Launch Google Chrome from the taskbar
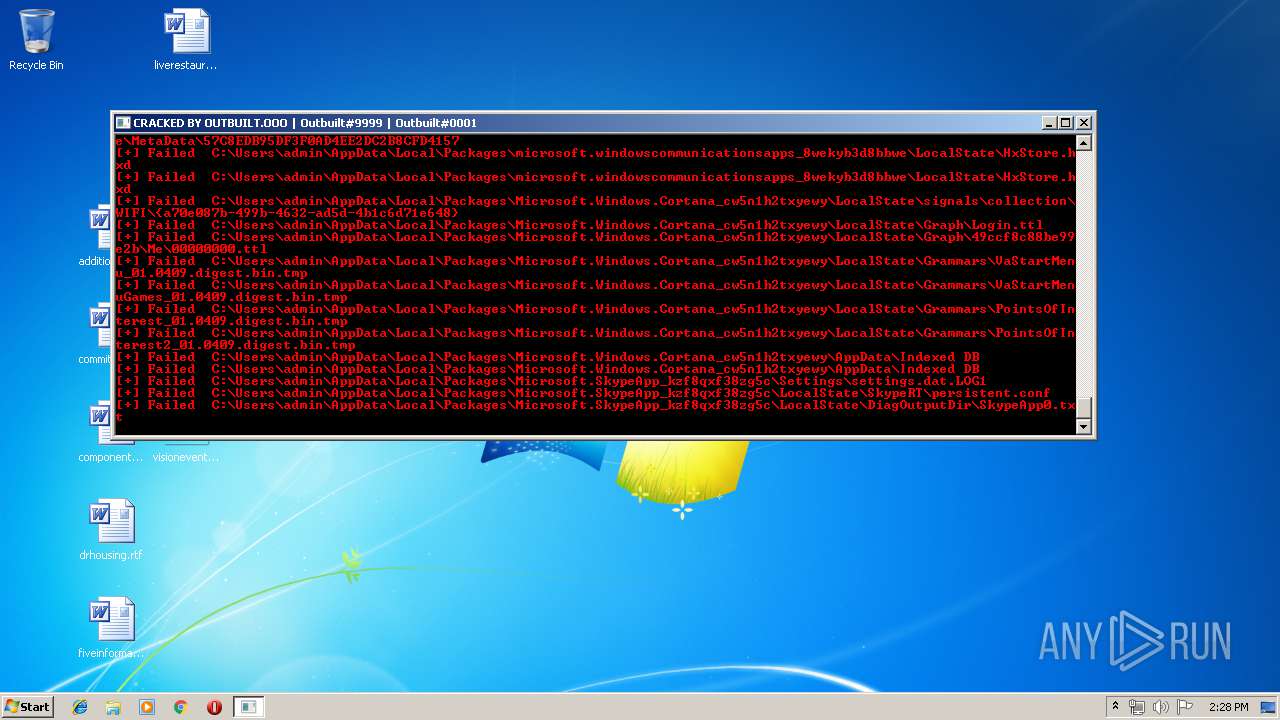The height and width of the screenshot is (720, 1280). click(181, 707)
